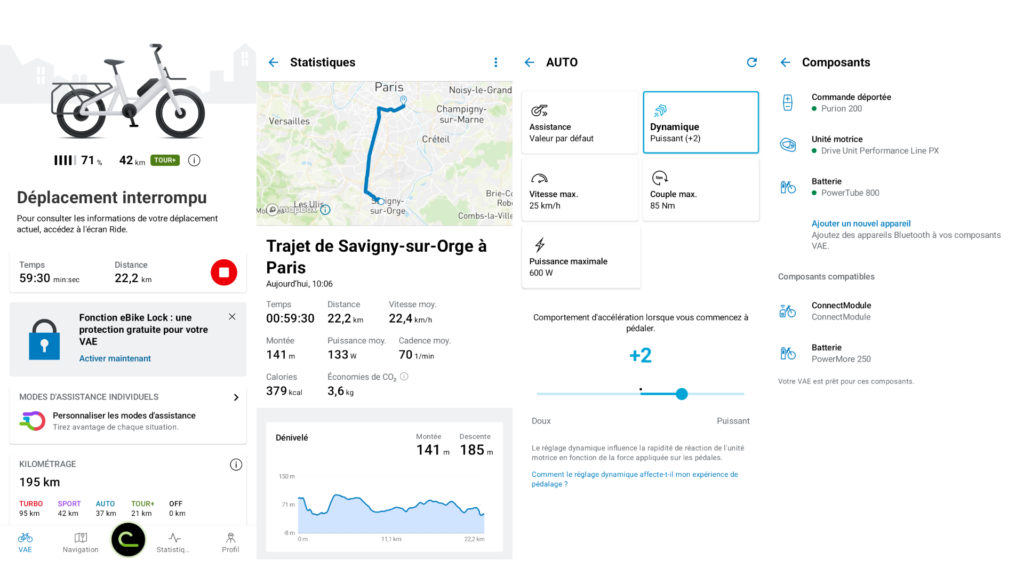Dismiss the eBike Lock banner
The width and height of the screenshot is (1024, 576).
(232, 317)
